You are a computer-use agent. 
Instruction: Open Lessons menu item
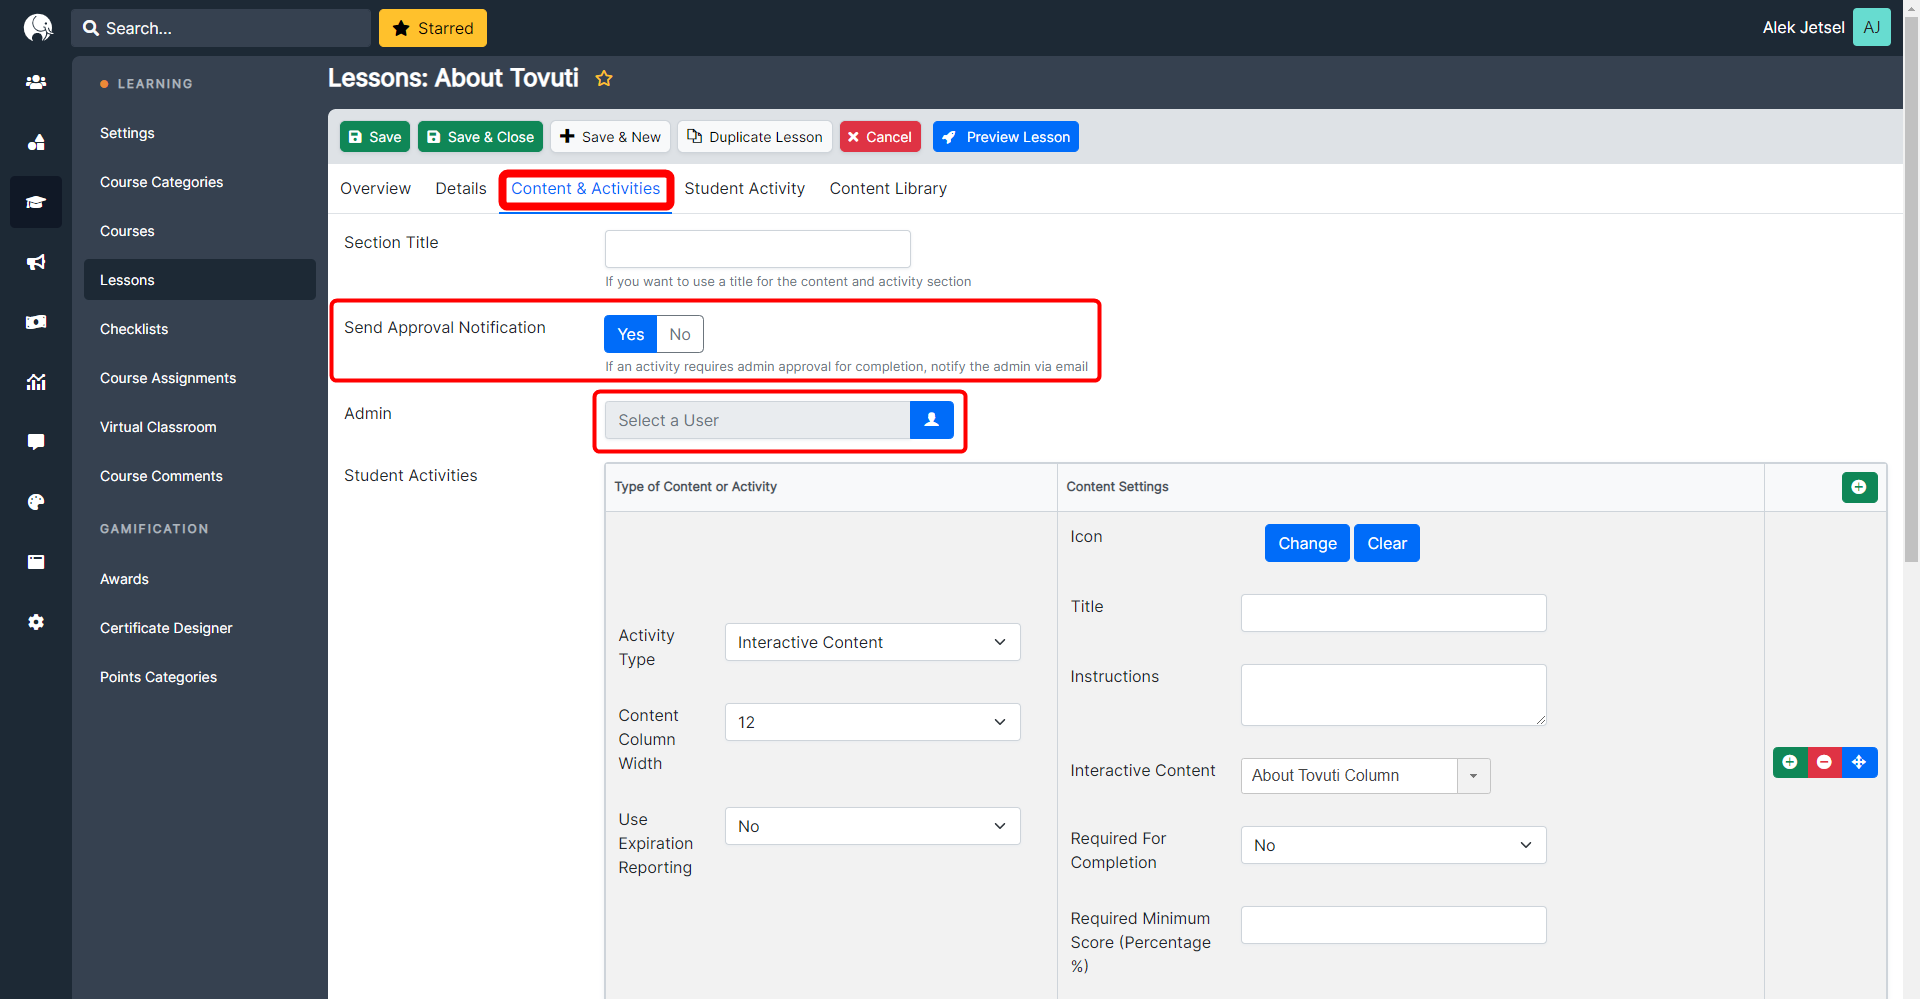(200, 280)
